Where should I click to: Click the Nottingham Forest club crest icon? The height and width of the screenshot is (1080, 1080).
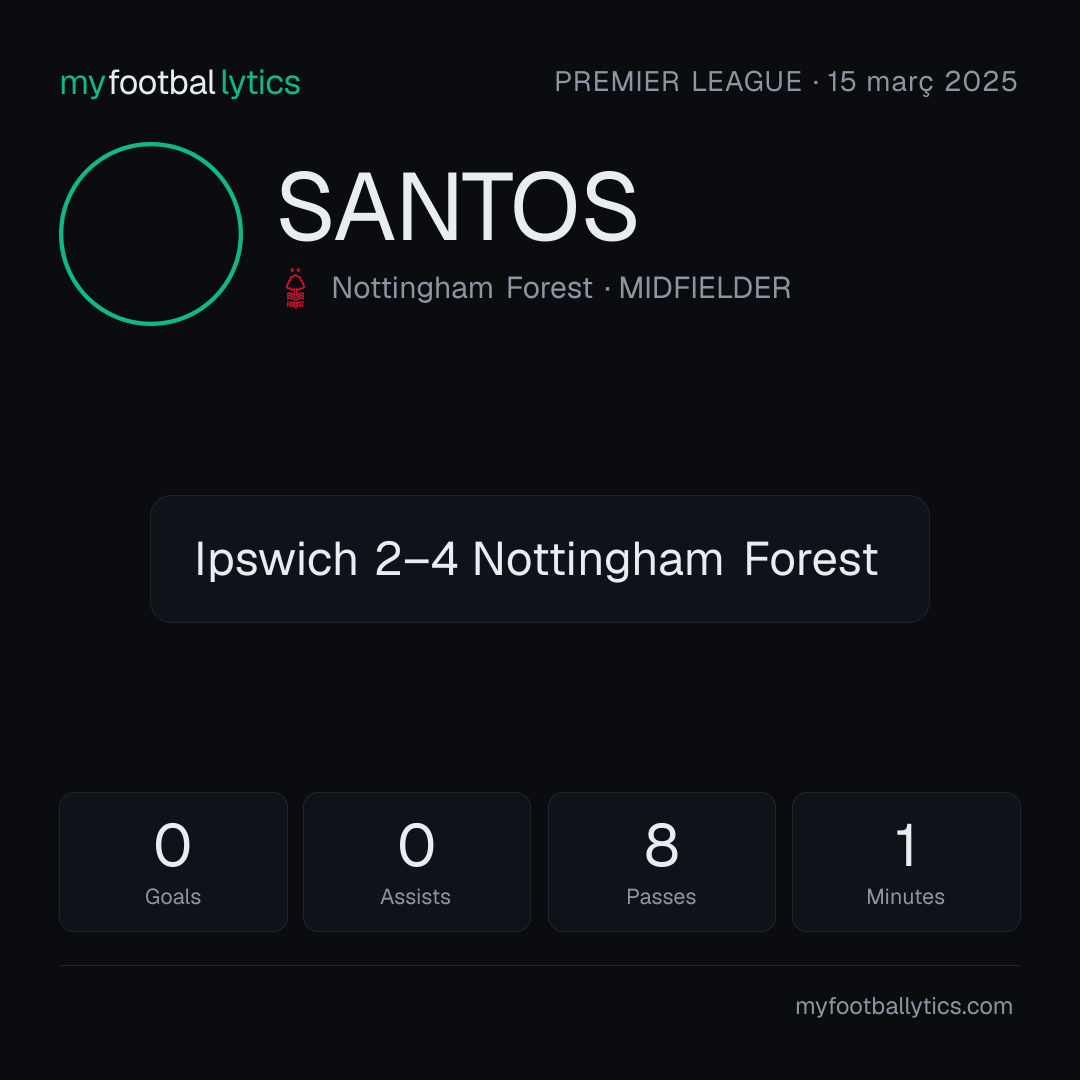[295, 288]
